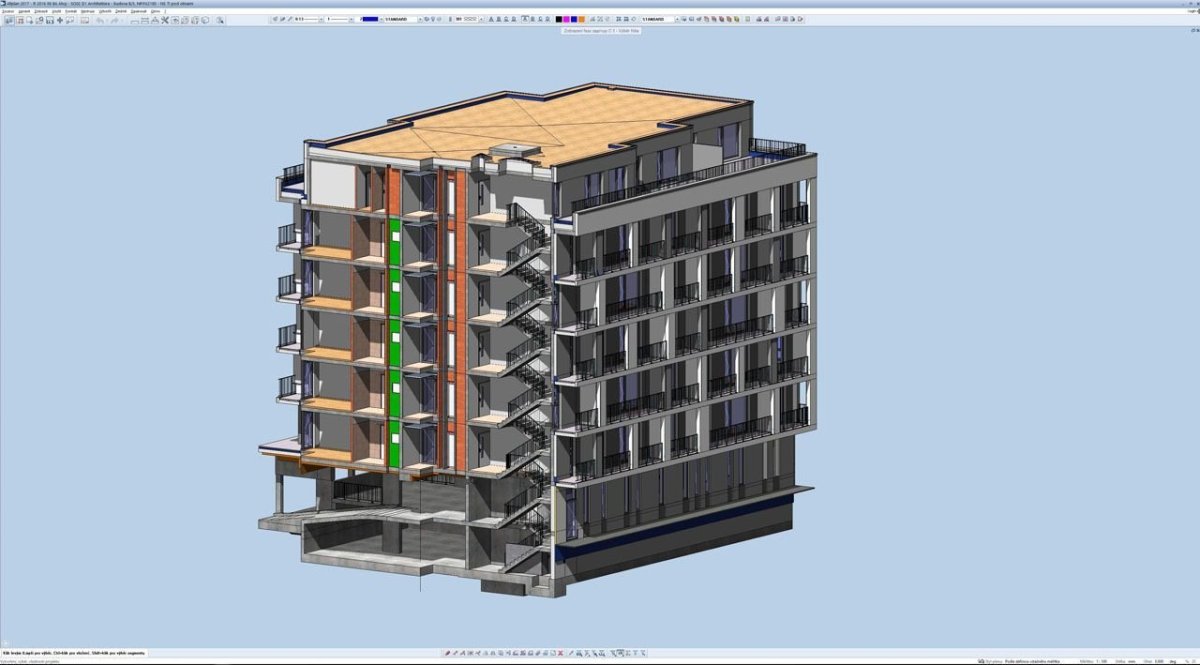Click the Redo arrow in the top toolbar

[115, 20]
